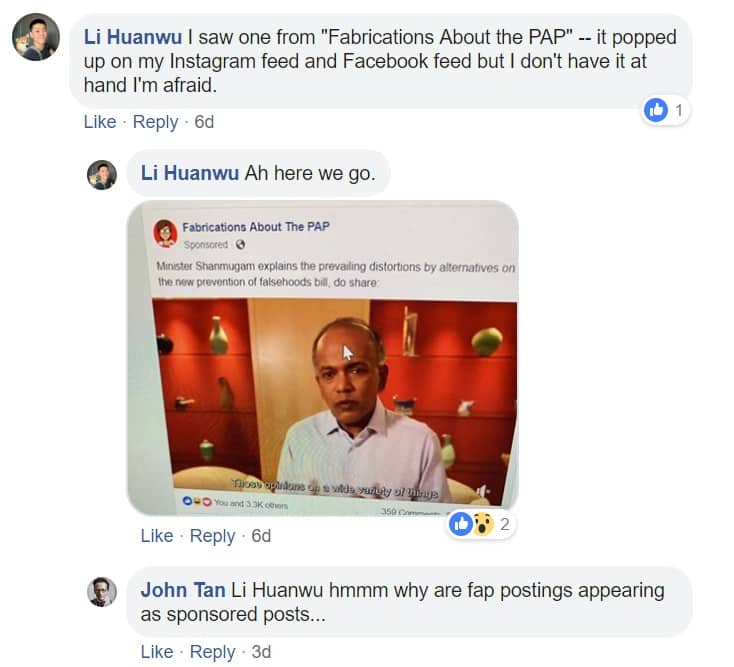
Task: Reply to John Tan's comment
Action: tap(213, 652)
